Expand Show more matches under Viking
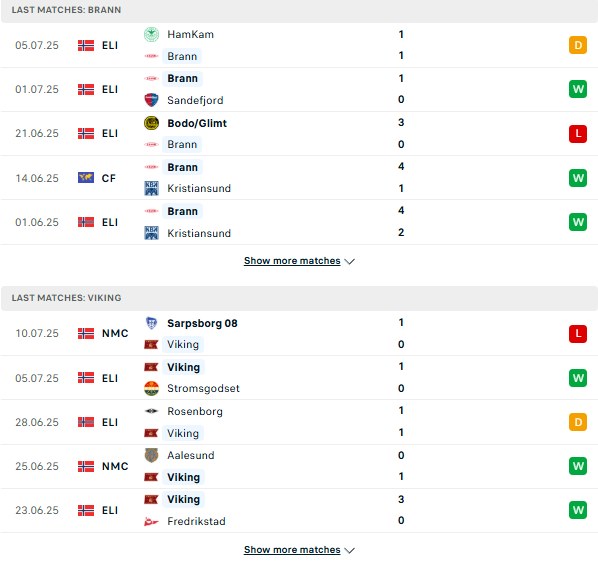This screenshot has width=598, height=561. 292,550
